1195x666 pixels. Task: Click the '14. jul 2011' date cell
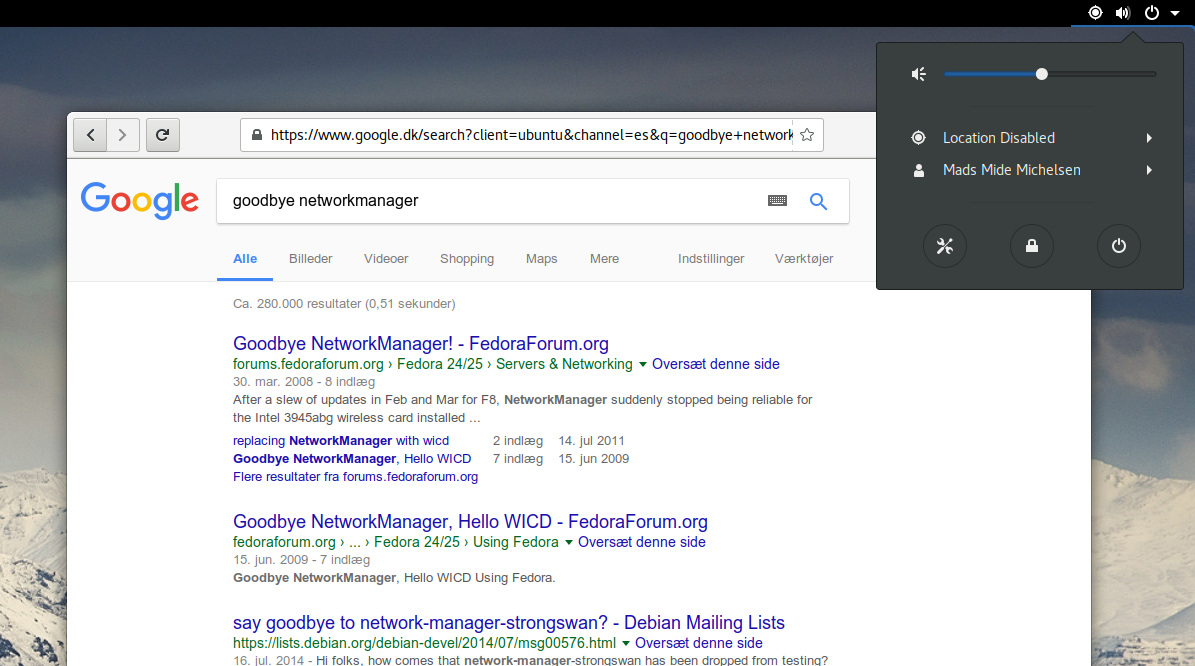pos(591,440)
